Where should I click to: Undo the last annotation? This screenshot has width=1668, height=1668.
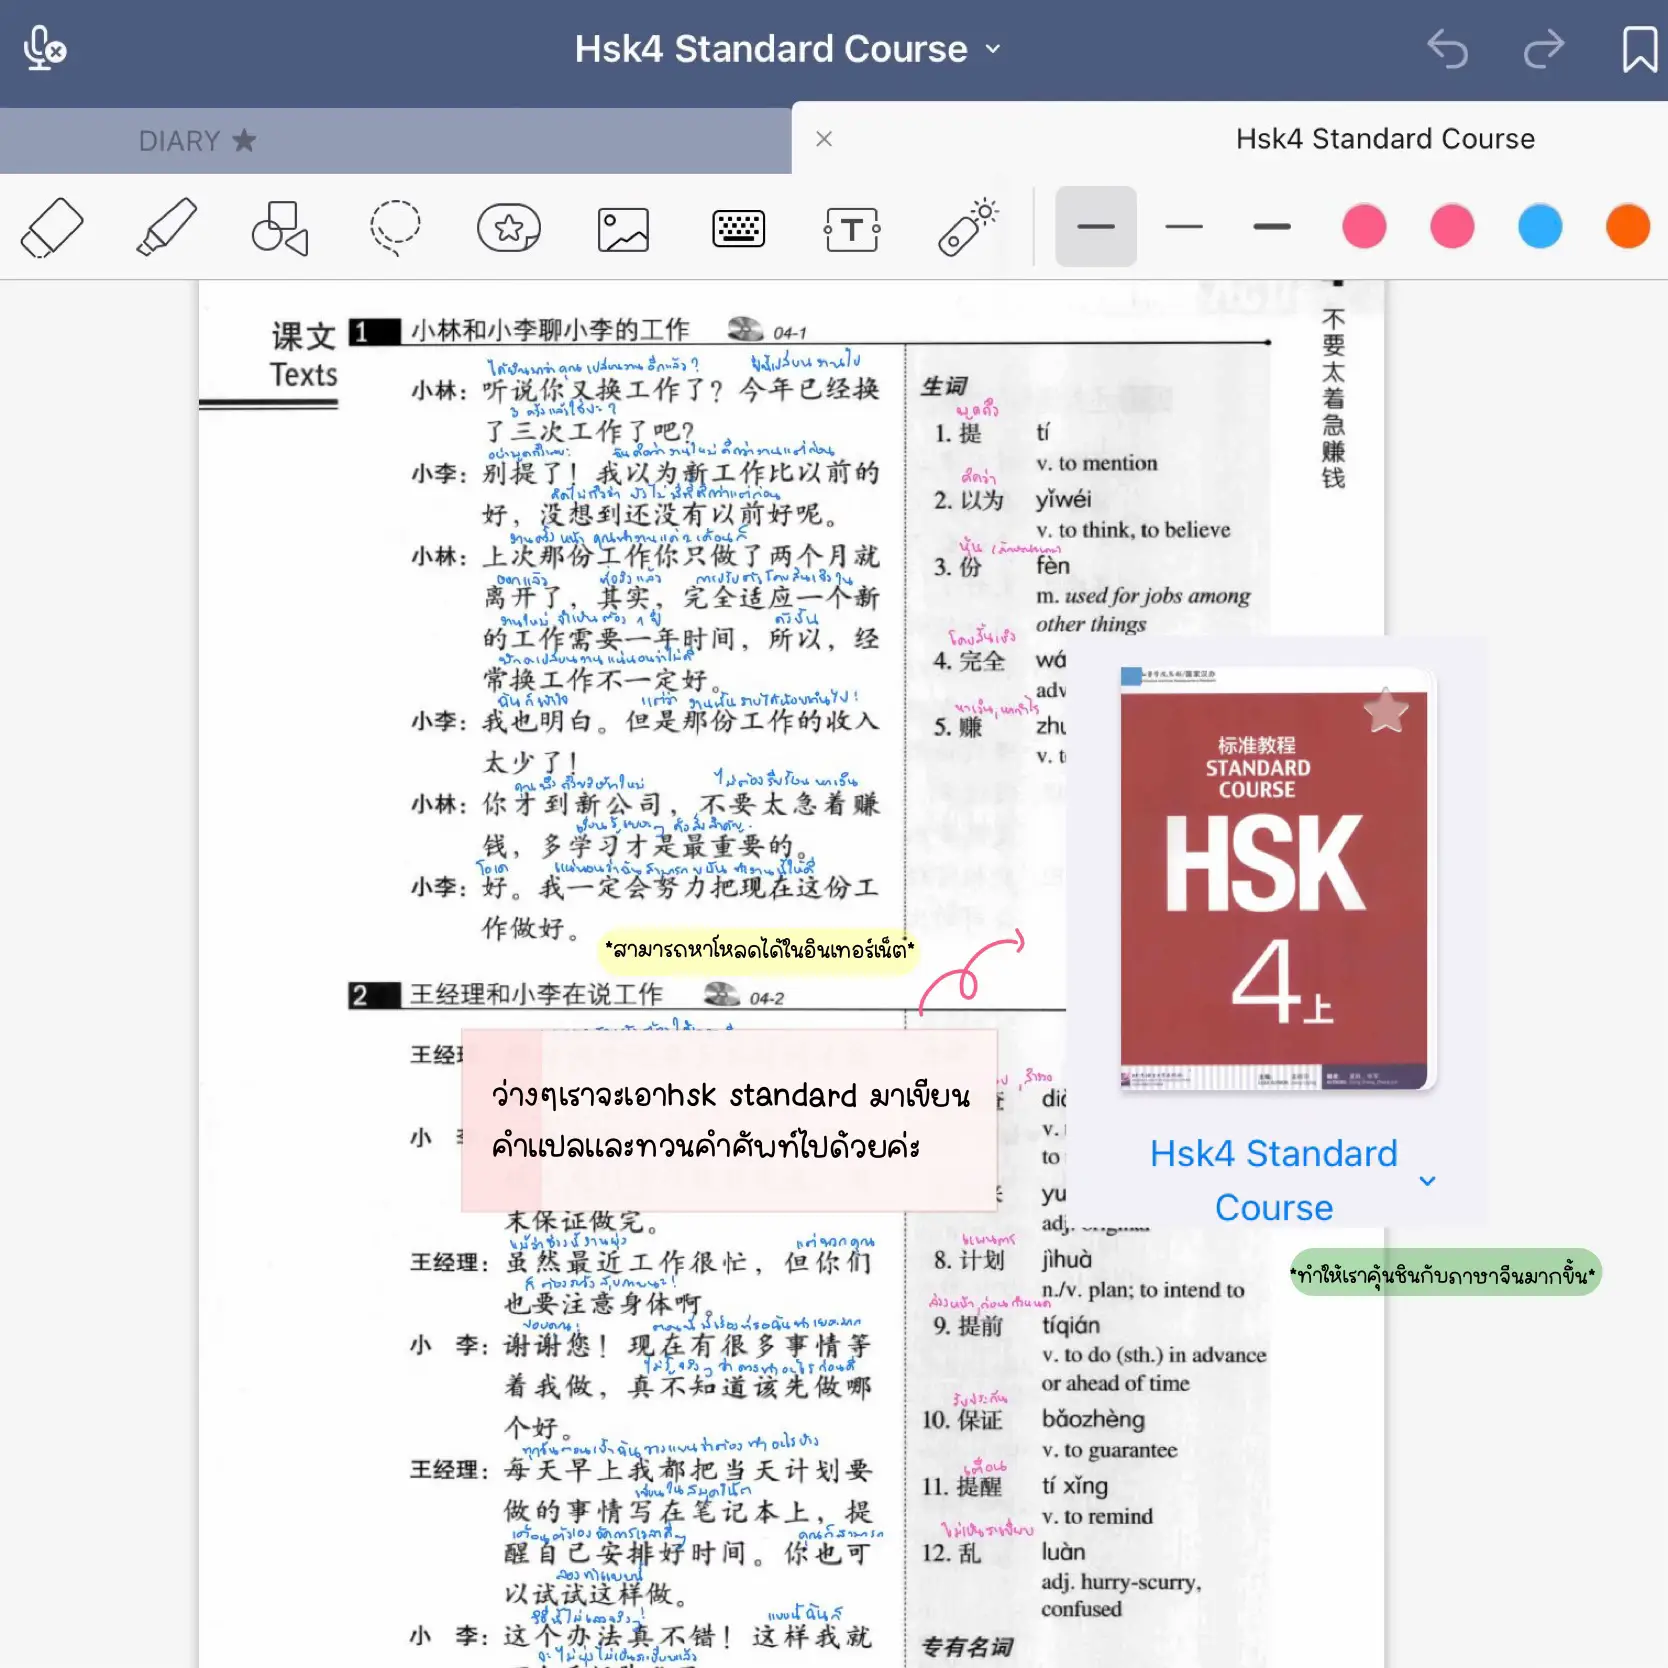tap(1447, 49)
